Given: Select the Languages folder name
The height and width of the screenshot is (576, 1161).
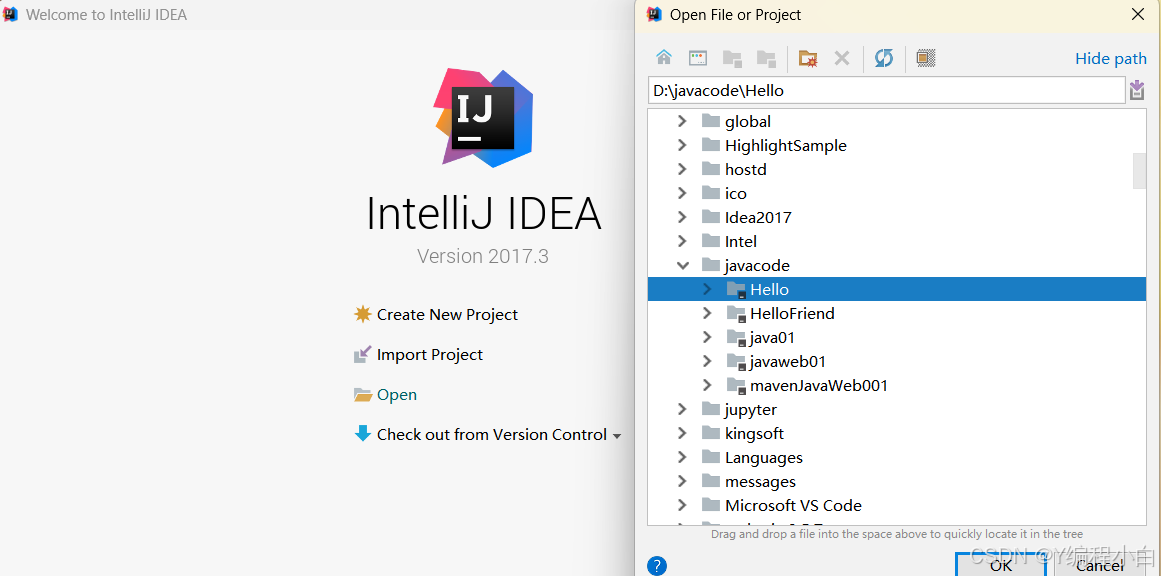Looking at the screenshot, I should click(x=763, y=458).
